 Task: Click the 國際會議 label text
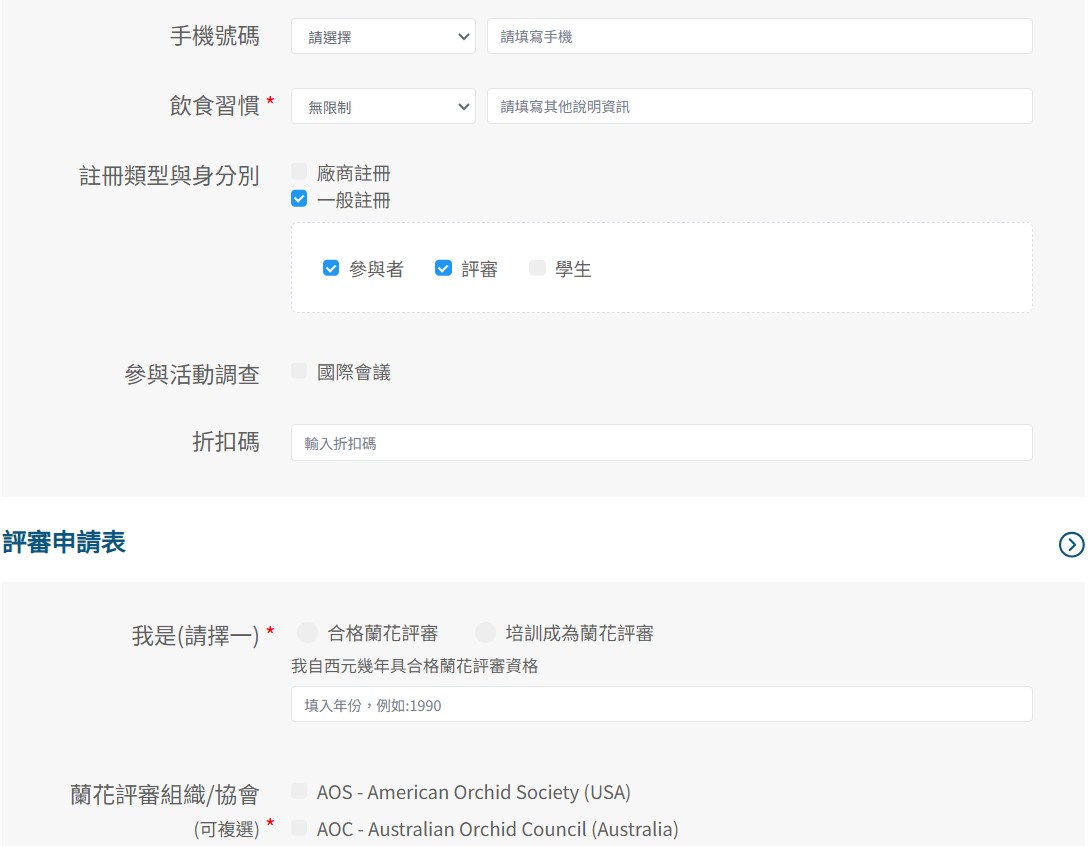[354, 372]
